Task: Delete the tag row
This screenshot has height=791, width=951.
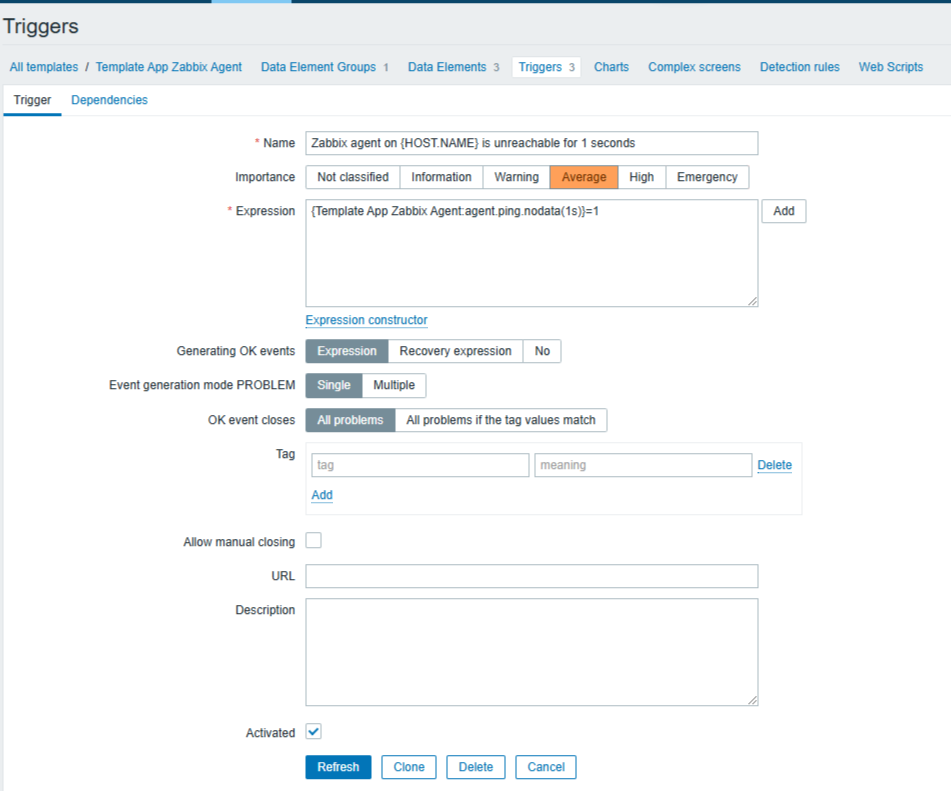Action: click(x=775, y=465)
